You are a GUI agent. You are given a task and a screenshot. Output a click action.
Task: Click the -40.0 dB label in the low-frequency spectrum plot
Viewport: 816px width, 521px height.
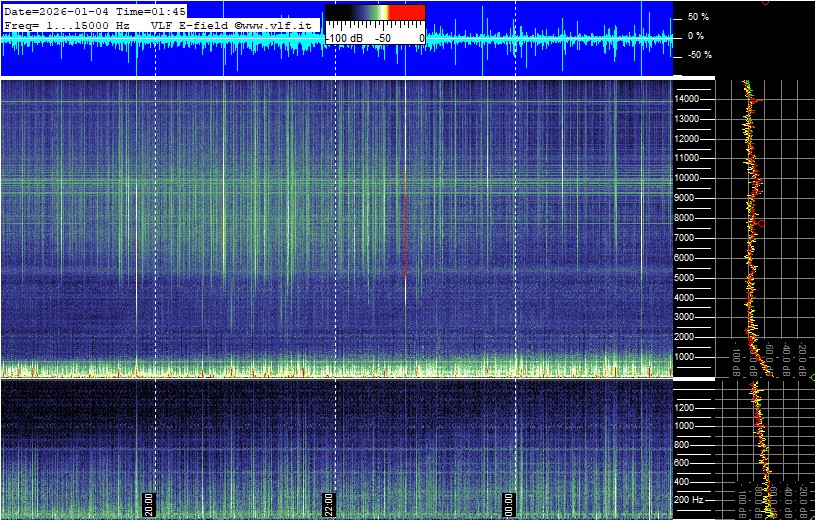click(788, 502)
